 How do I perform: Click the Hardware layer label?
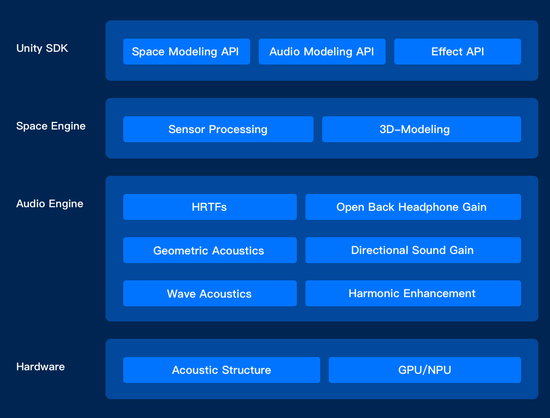coord(40,367)
